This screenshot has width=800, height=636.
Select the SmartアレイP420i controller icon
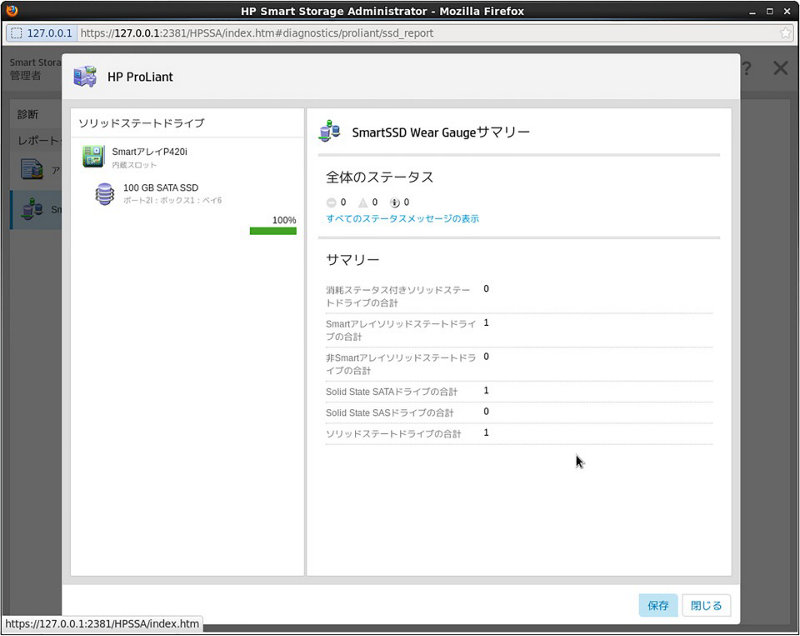tap(92, 156)
